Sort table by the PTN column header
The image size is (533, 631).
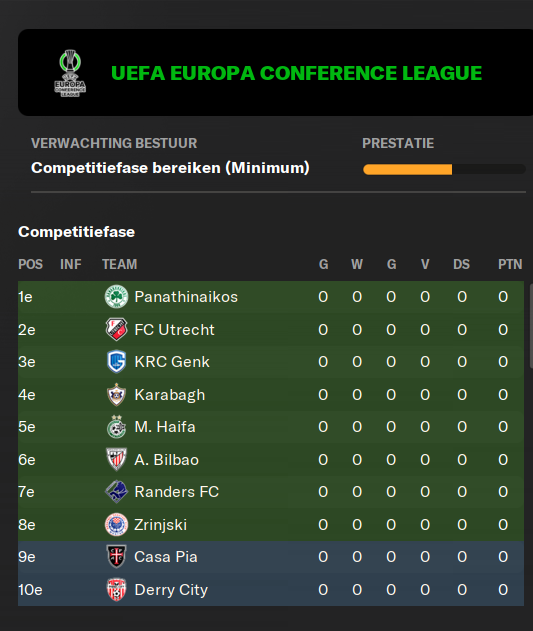click(510, 264)
